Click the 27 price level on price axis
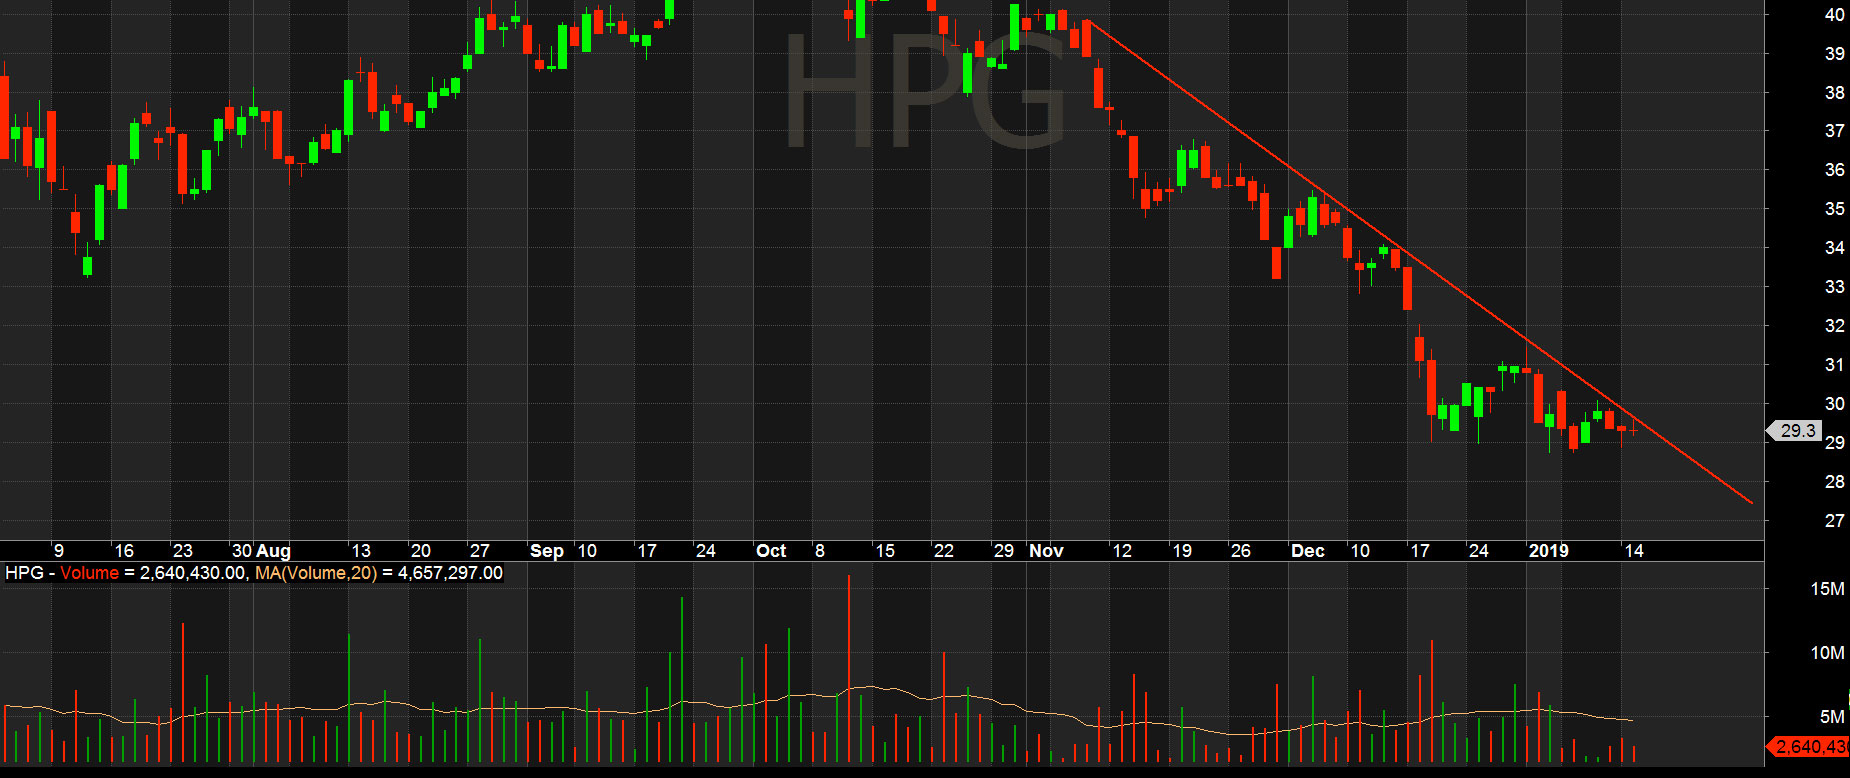Screen dimensions: 1850x778 [1834, 521]
